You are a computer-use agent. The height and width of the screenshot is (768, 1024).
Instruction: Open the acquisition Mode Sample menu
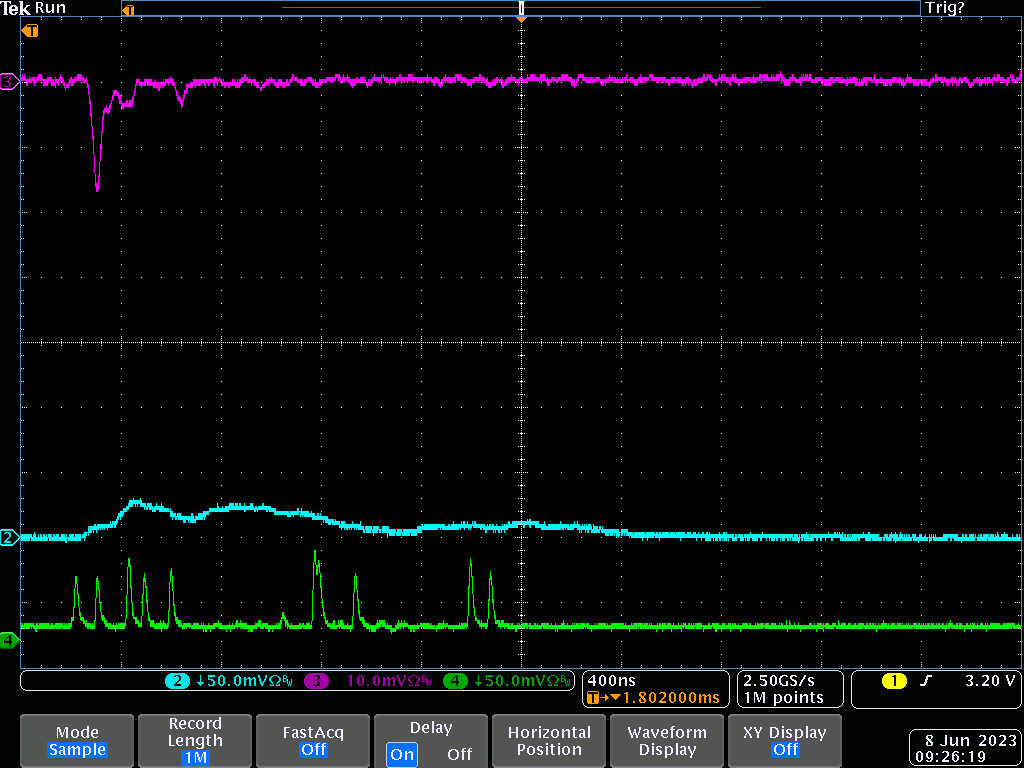click(x=77, y=741)
